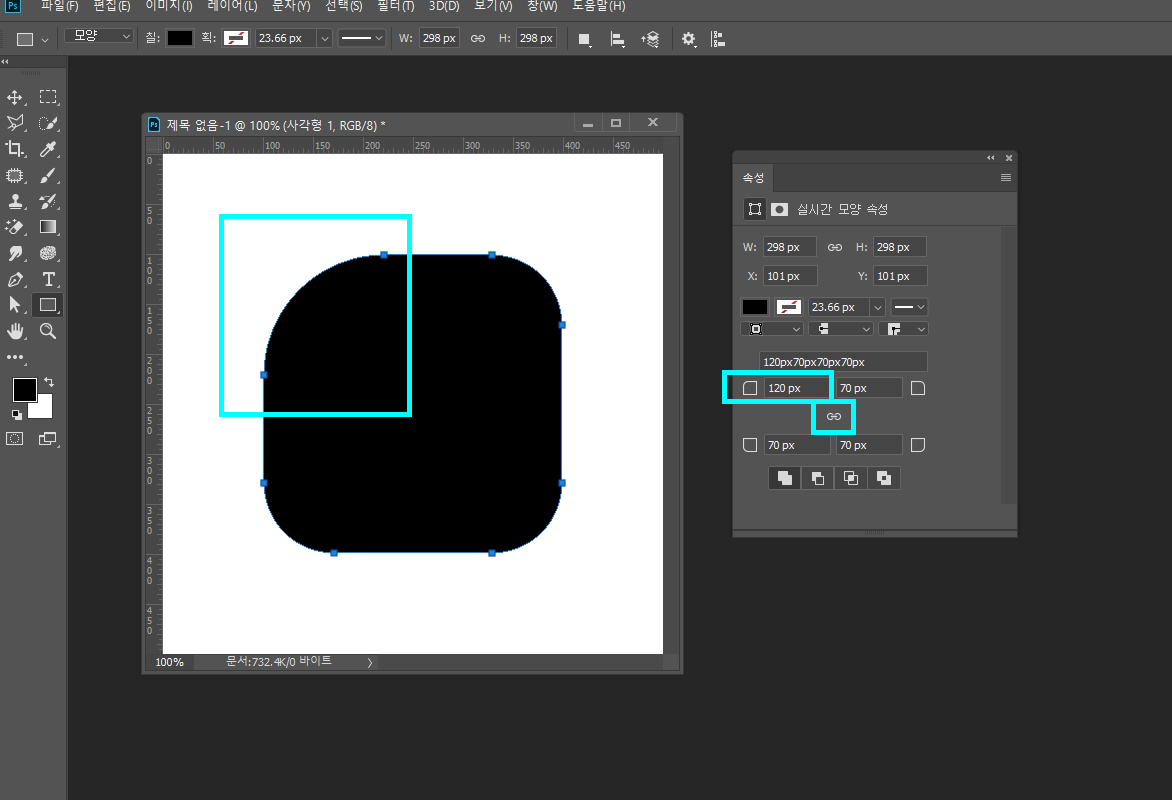Open path operations in options bar

(585, 39)
